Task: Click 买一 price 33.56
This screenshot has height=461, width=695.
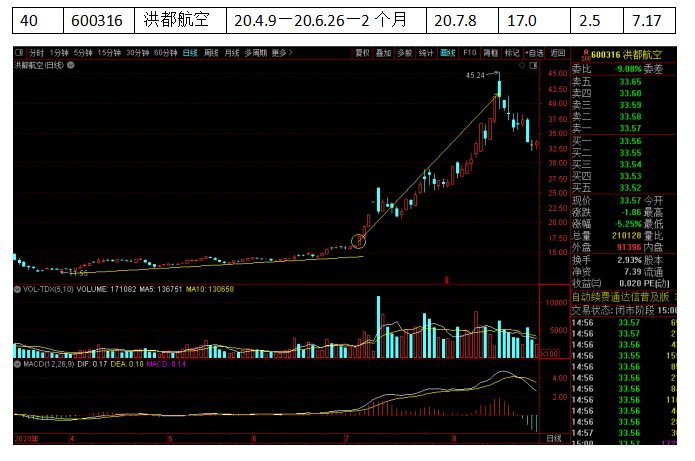Action: [630, 141]
